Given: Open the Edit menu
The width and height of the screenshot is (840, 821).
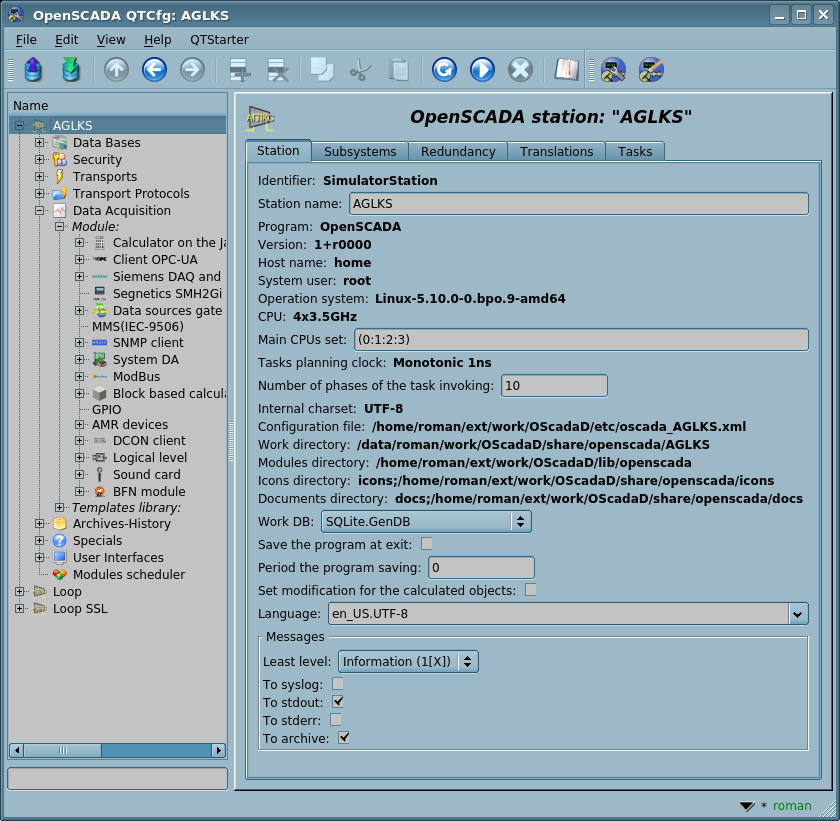Looking at the screenshot, I should click(66, 40).
